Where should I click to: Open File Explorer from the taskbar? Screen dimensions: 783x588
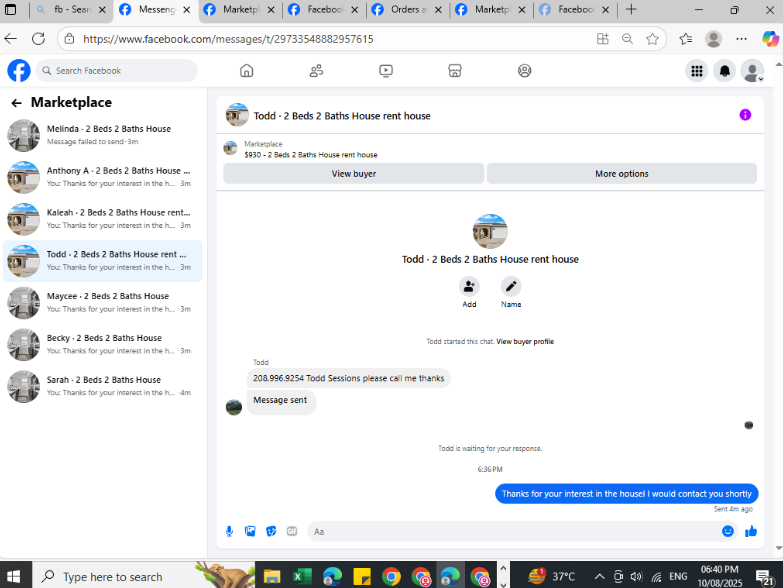point(272,577)
